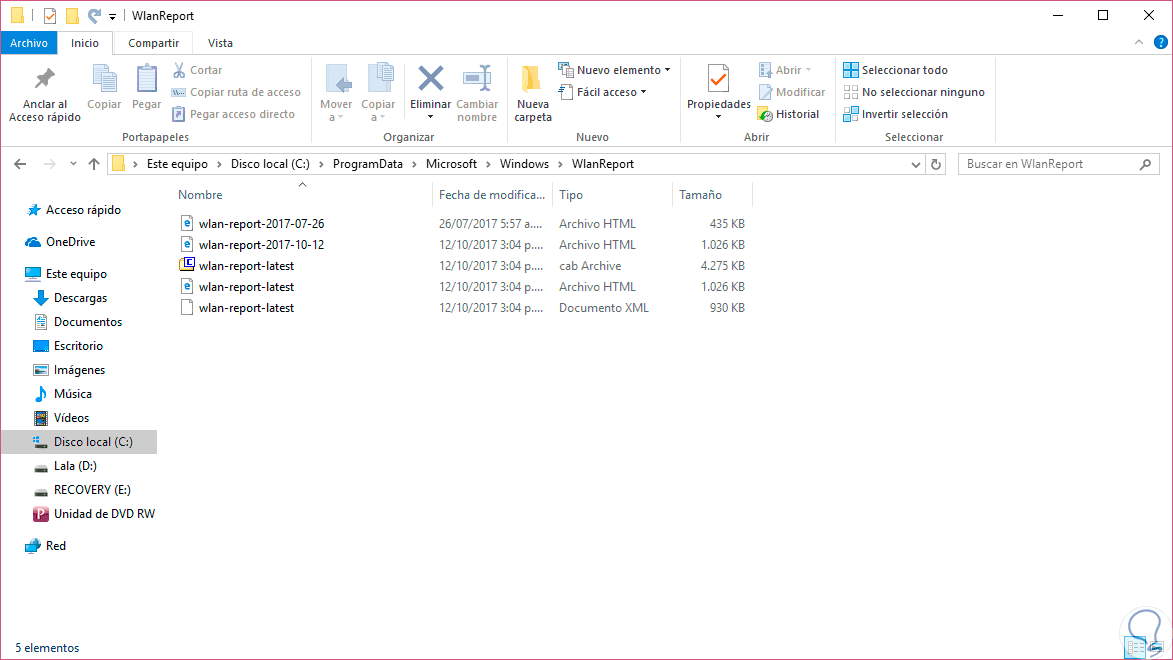Open Imágenes folder in sidebar

(79, 370)
